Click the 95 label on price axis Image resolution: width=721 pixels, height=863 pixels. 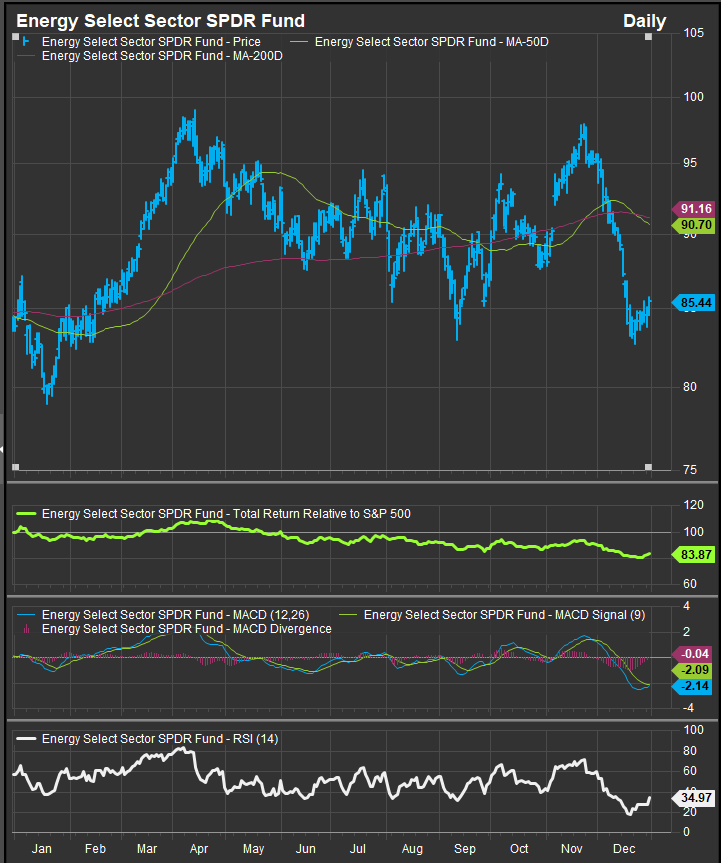(x=690, y=163)
